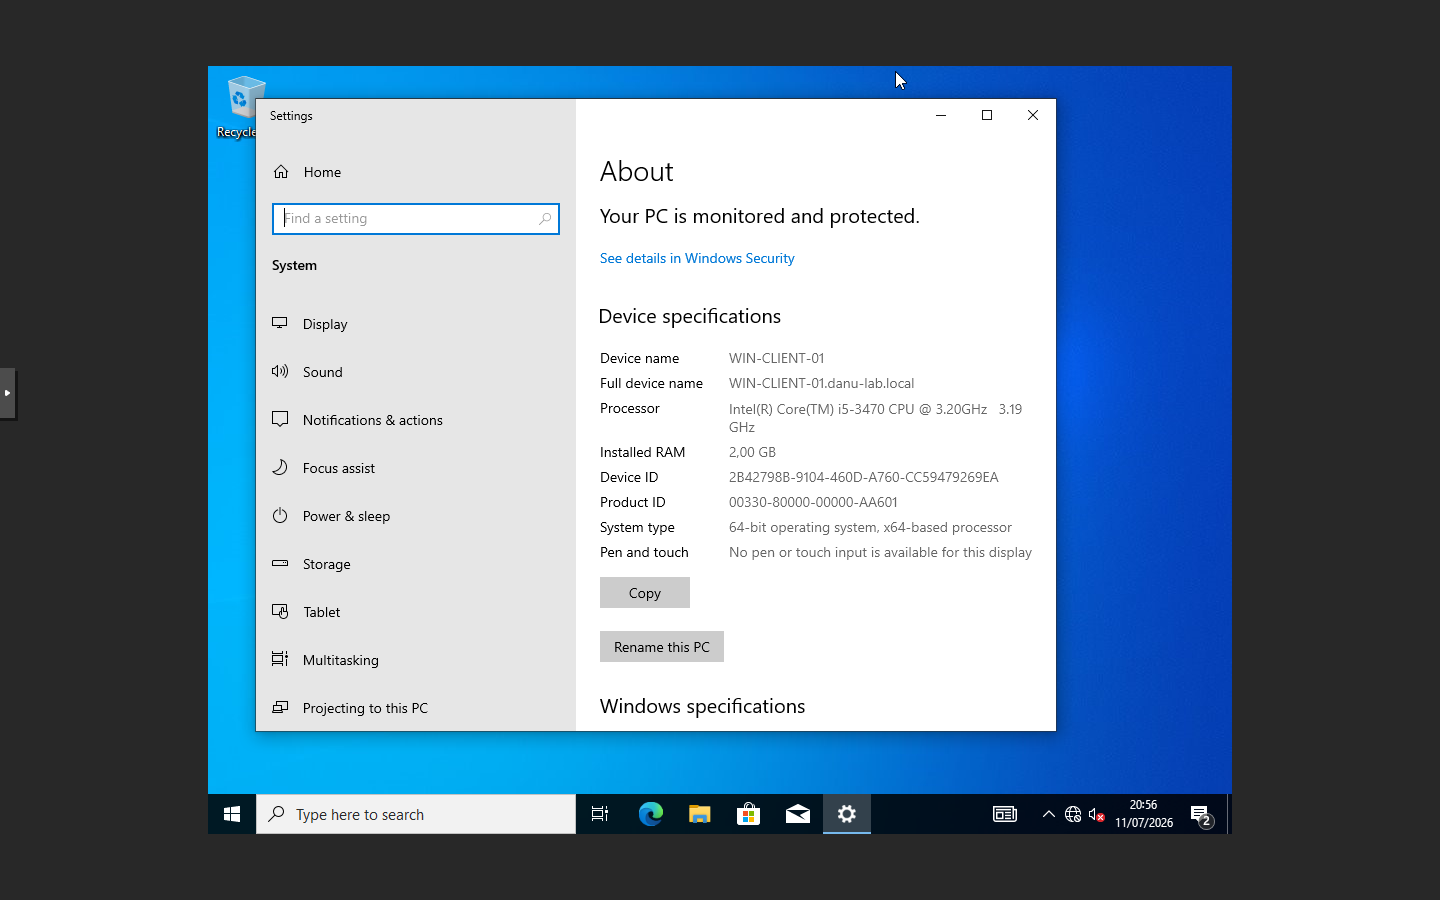Click the Multitasking label in sidebar
This screenshot has height=900, width=1440.
pos(340,660)
